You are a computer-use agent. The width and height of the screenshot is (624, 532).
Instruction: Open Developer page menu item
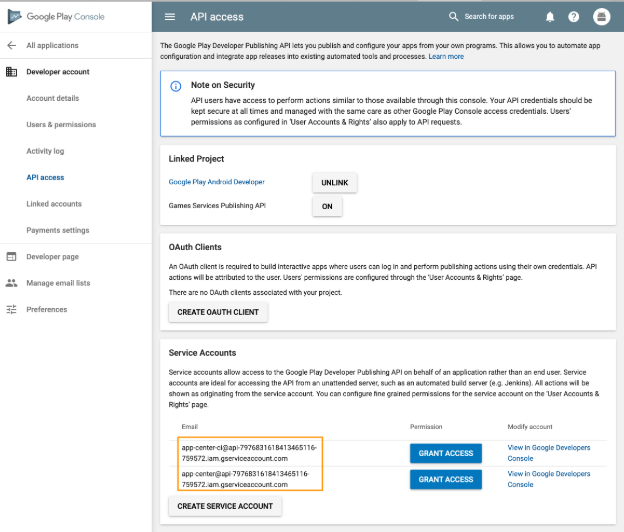coord(53,257)
